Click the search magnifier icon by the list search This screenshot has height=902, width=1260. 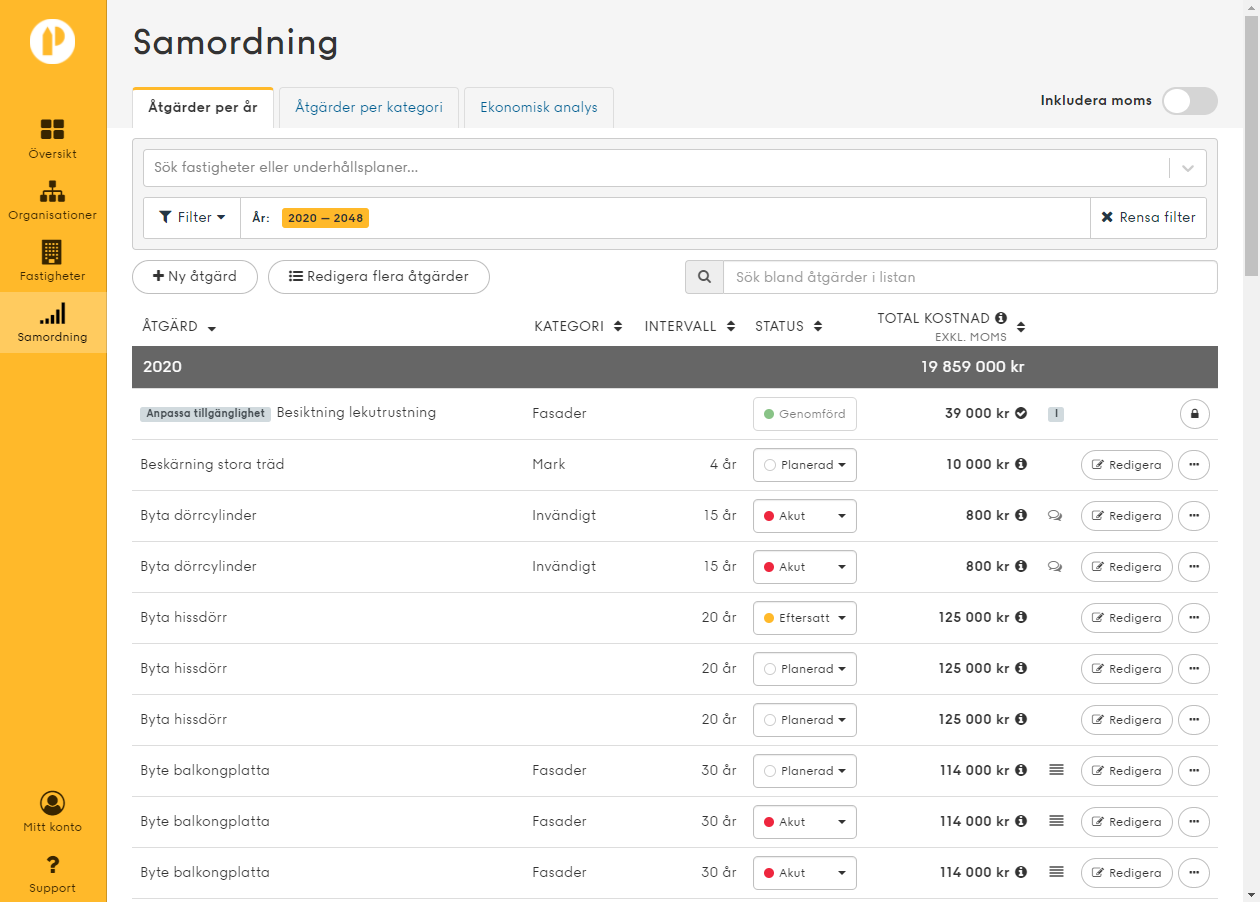pos(704,277)
